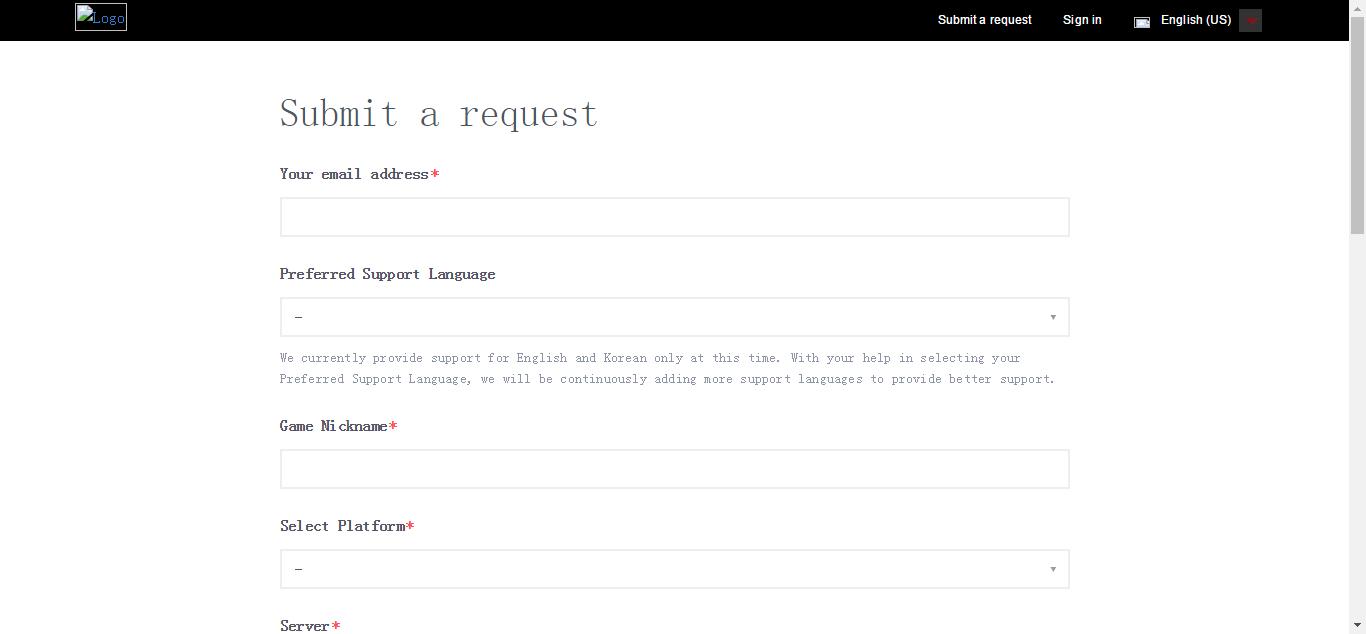This screenshot has width=1366, height=634.
Task: Click the flag icon beside English (US)
Action: [x=1142, y=22]
